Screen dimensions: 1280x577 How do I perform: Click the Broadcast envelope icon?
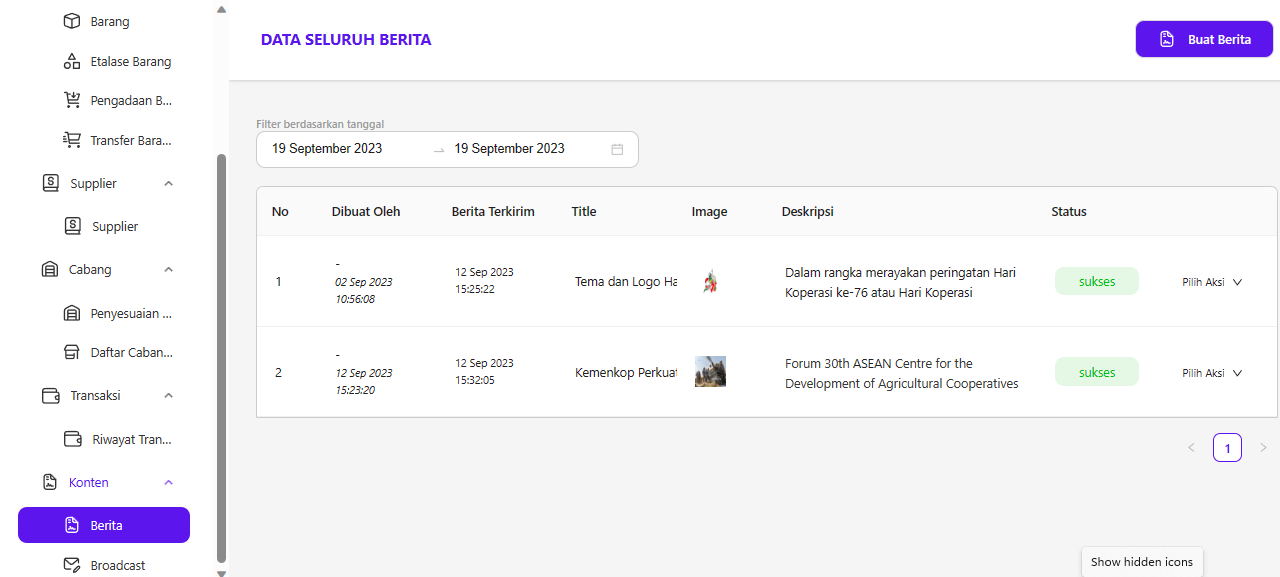(72, 565)
